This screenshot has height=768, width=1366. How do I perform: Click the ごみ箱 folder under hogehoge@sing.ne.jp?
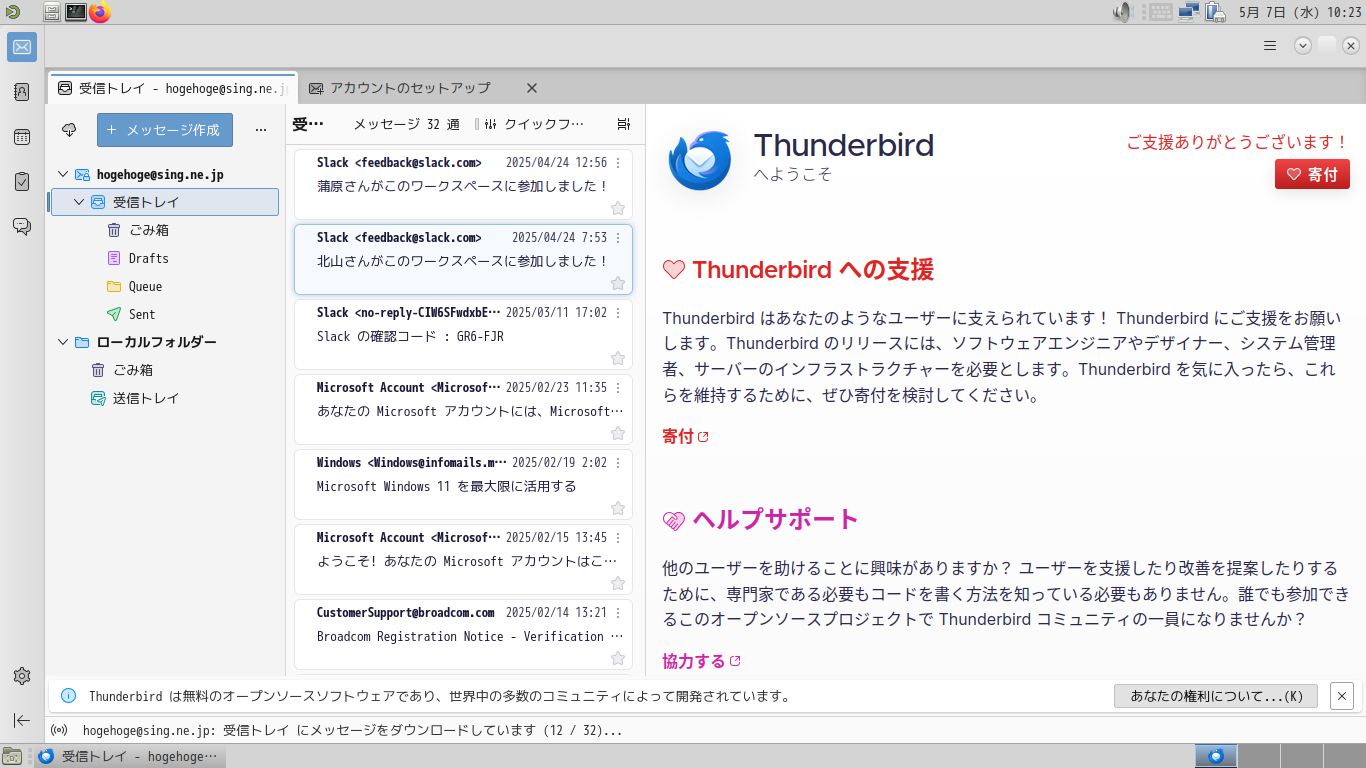(148, 230)
